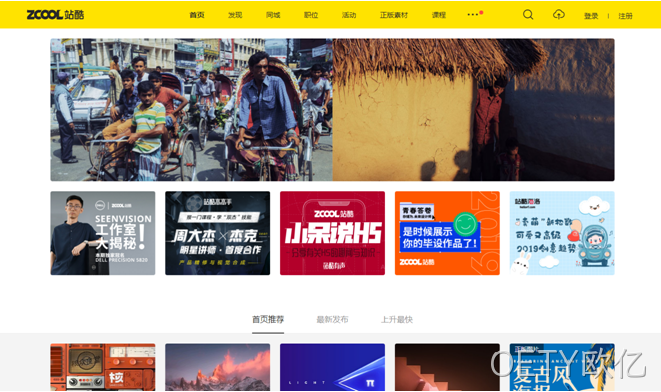Open SEENVISION 工作室大揭秘 banner card

tap(103, 233)
